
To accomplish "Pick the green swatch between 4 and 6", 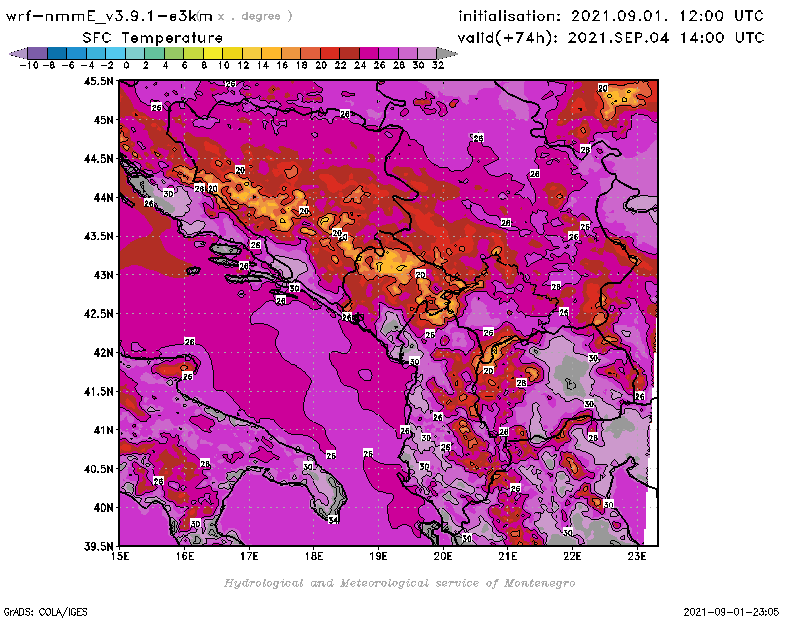I will click(x=174, y=54).
